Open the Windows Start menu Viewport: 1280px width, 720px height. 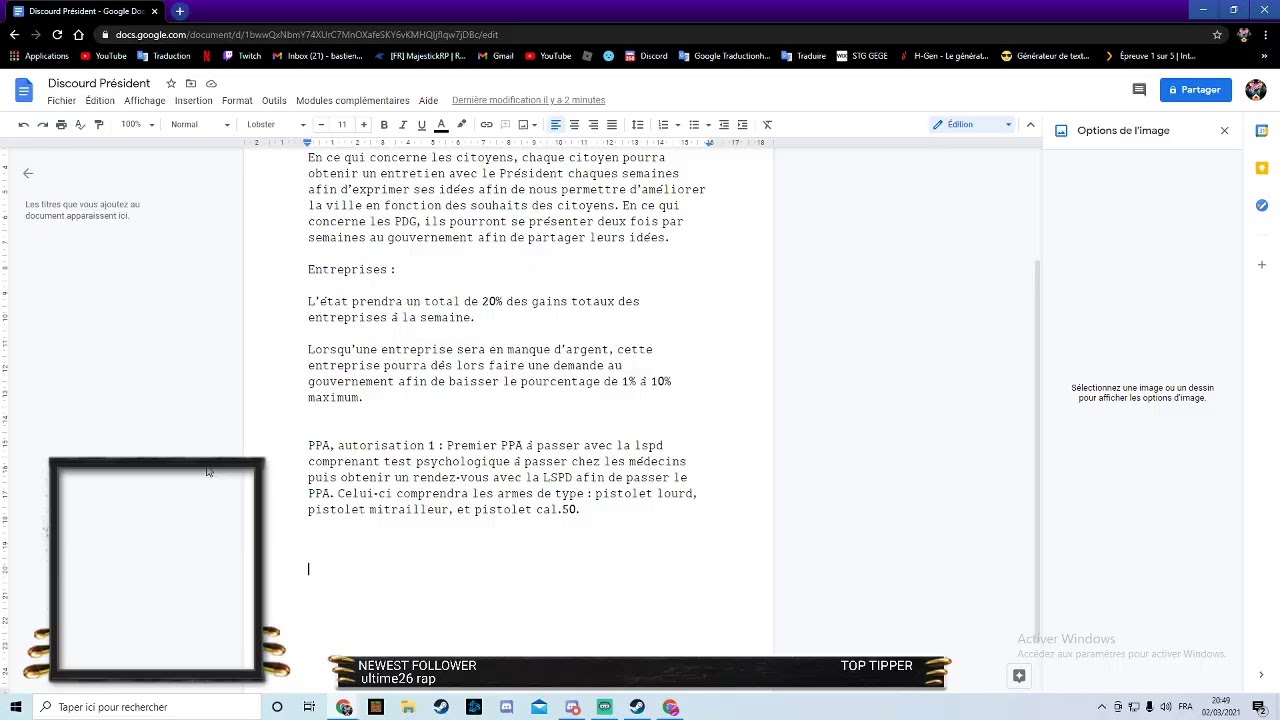(16, 707)
